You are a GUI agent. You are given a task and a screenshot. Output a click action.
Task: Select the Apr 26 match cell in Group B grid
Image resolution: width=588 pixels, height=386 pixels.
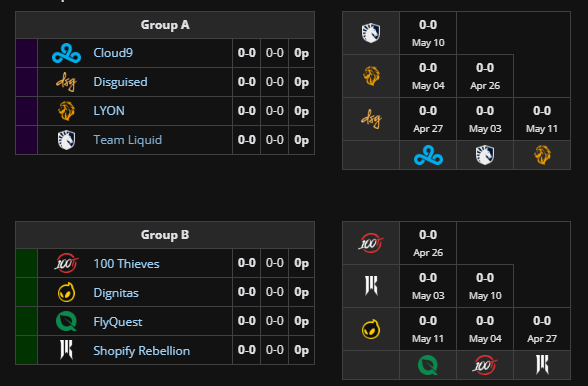point(428,243)
